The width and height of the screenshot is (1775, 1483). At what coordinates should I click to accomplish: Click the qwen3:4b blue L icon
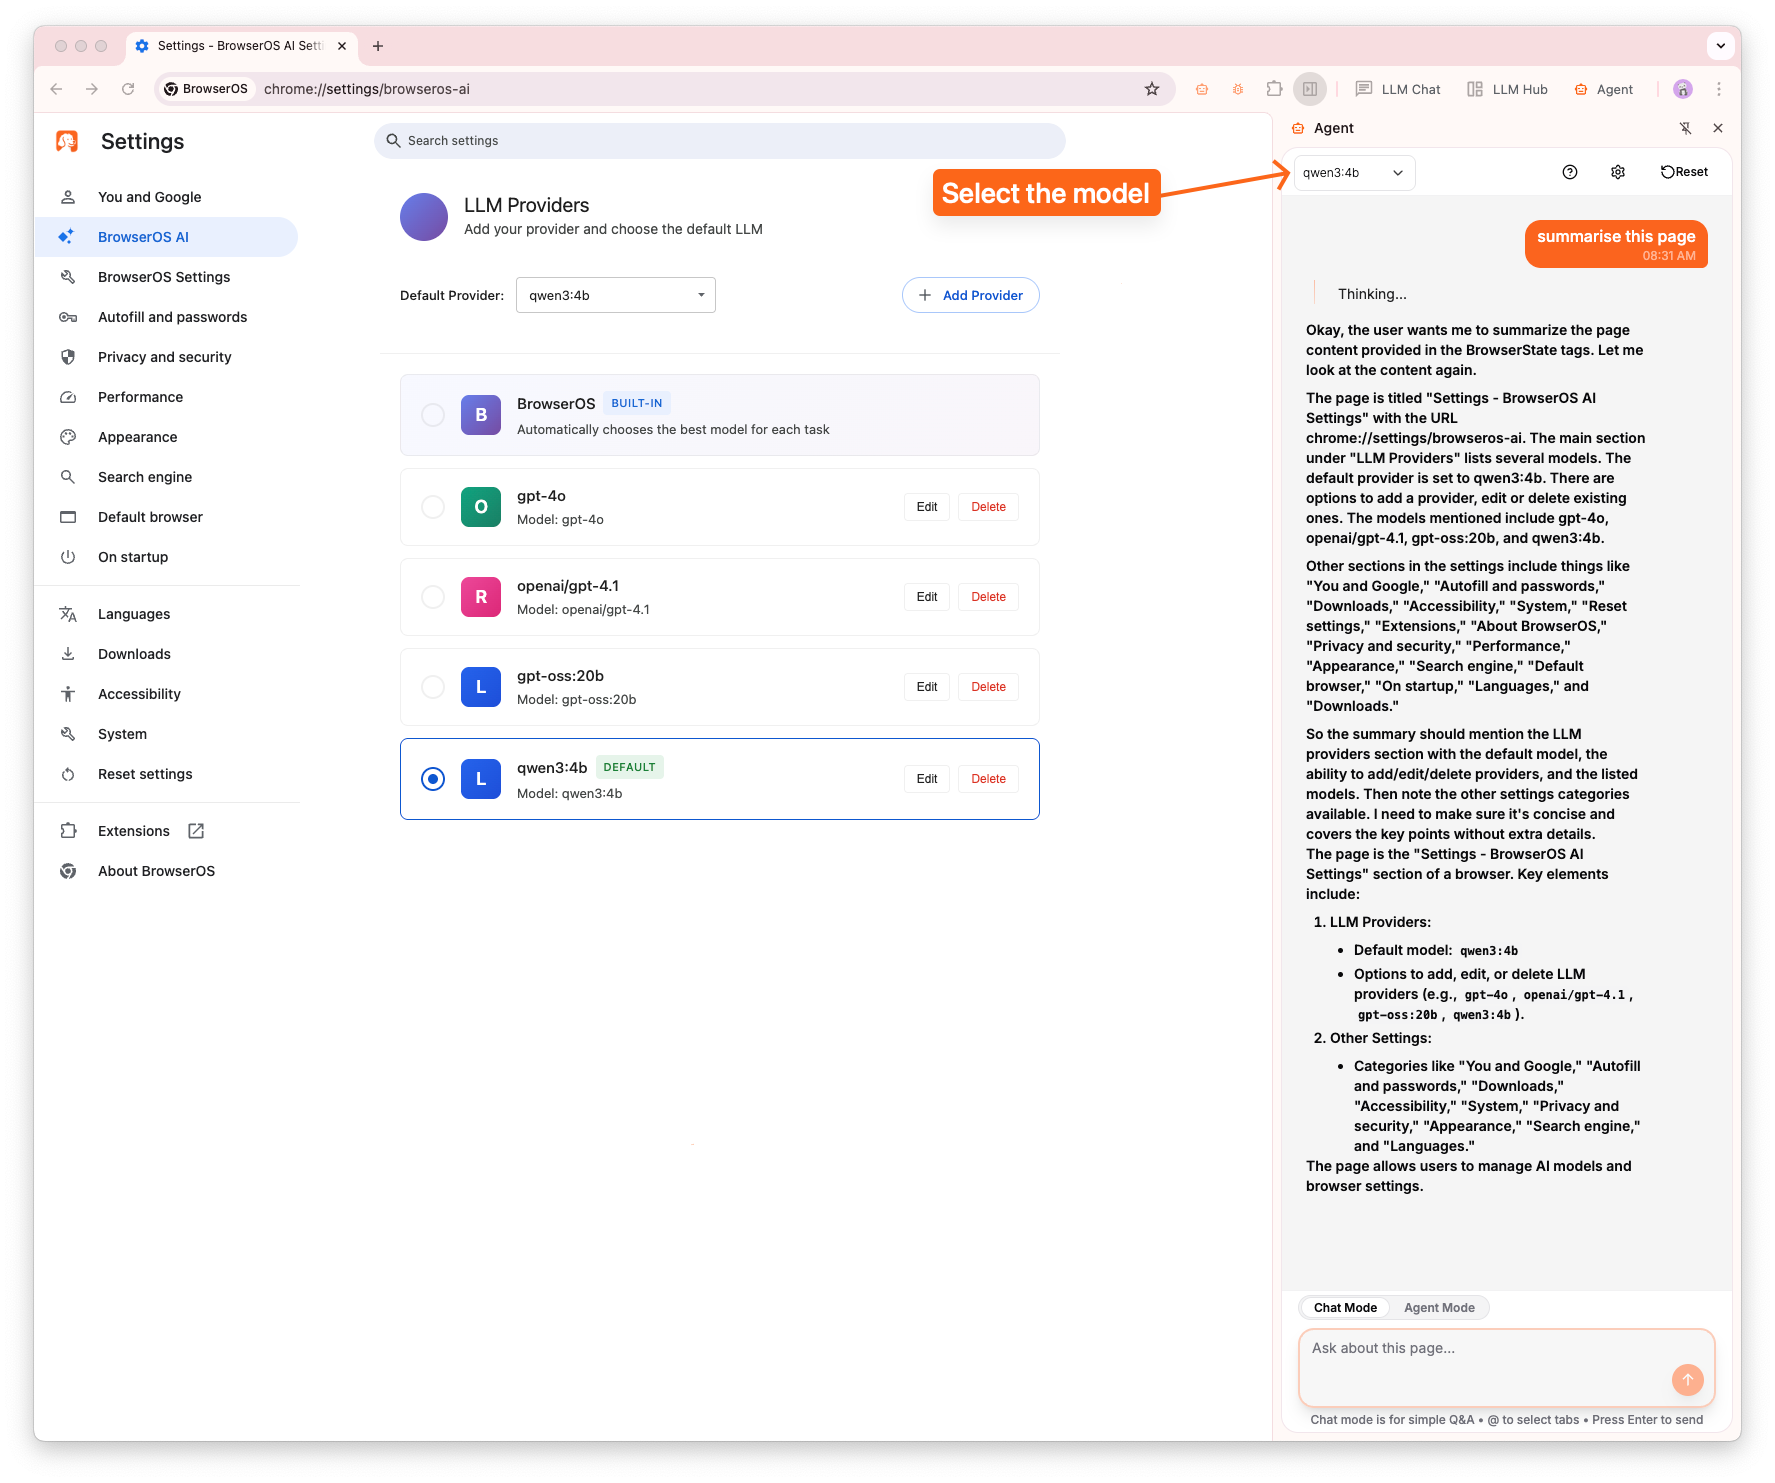481,779
